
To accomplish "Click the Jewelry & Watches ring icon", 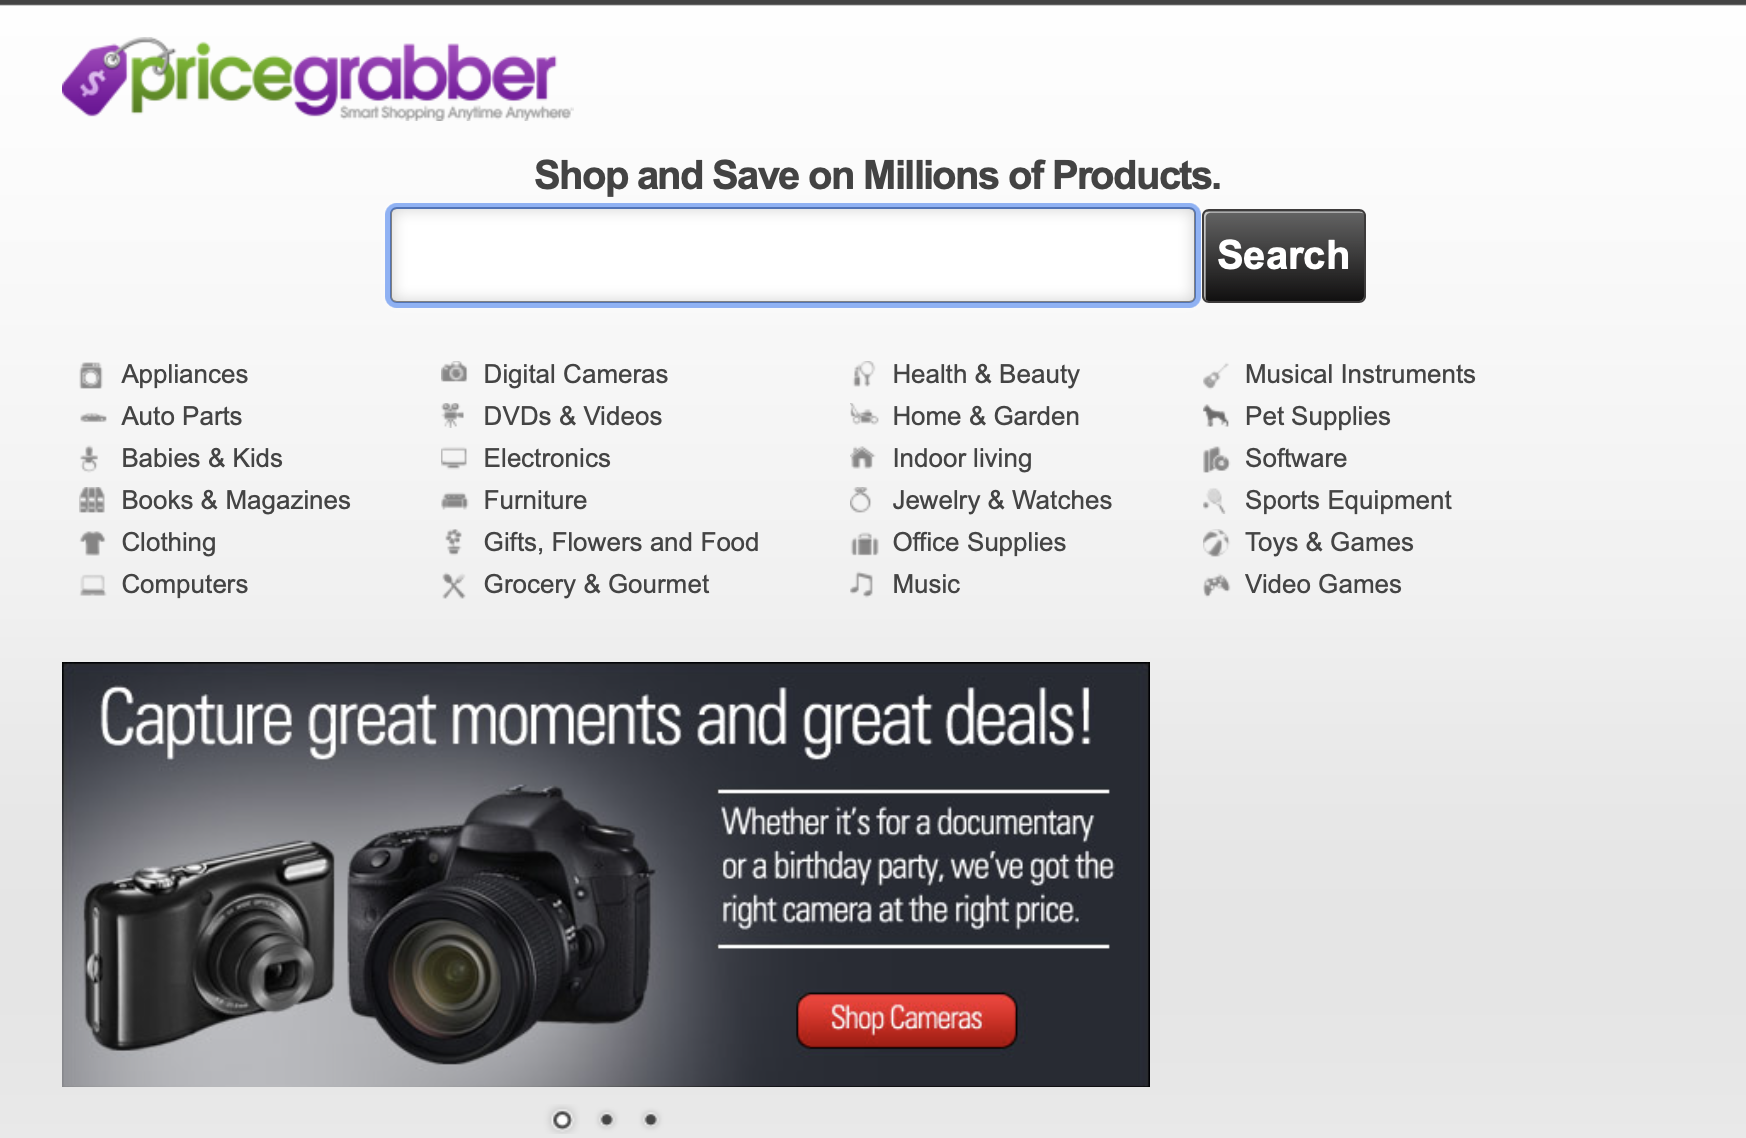I will (x=860, y=500).
